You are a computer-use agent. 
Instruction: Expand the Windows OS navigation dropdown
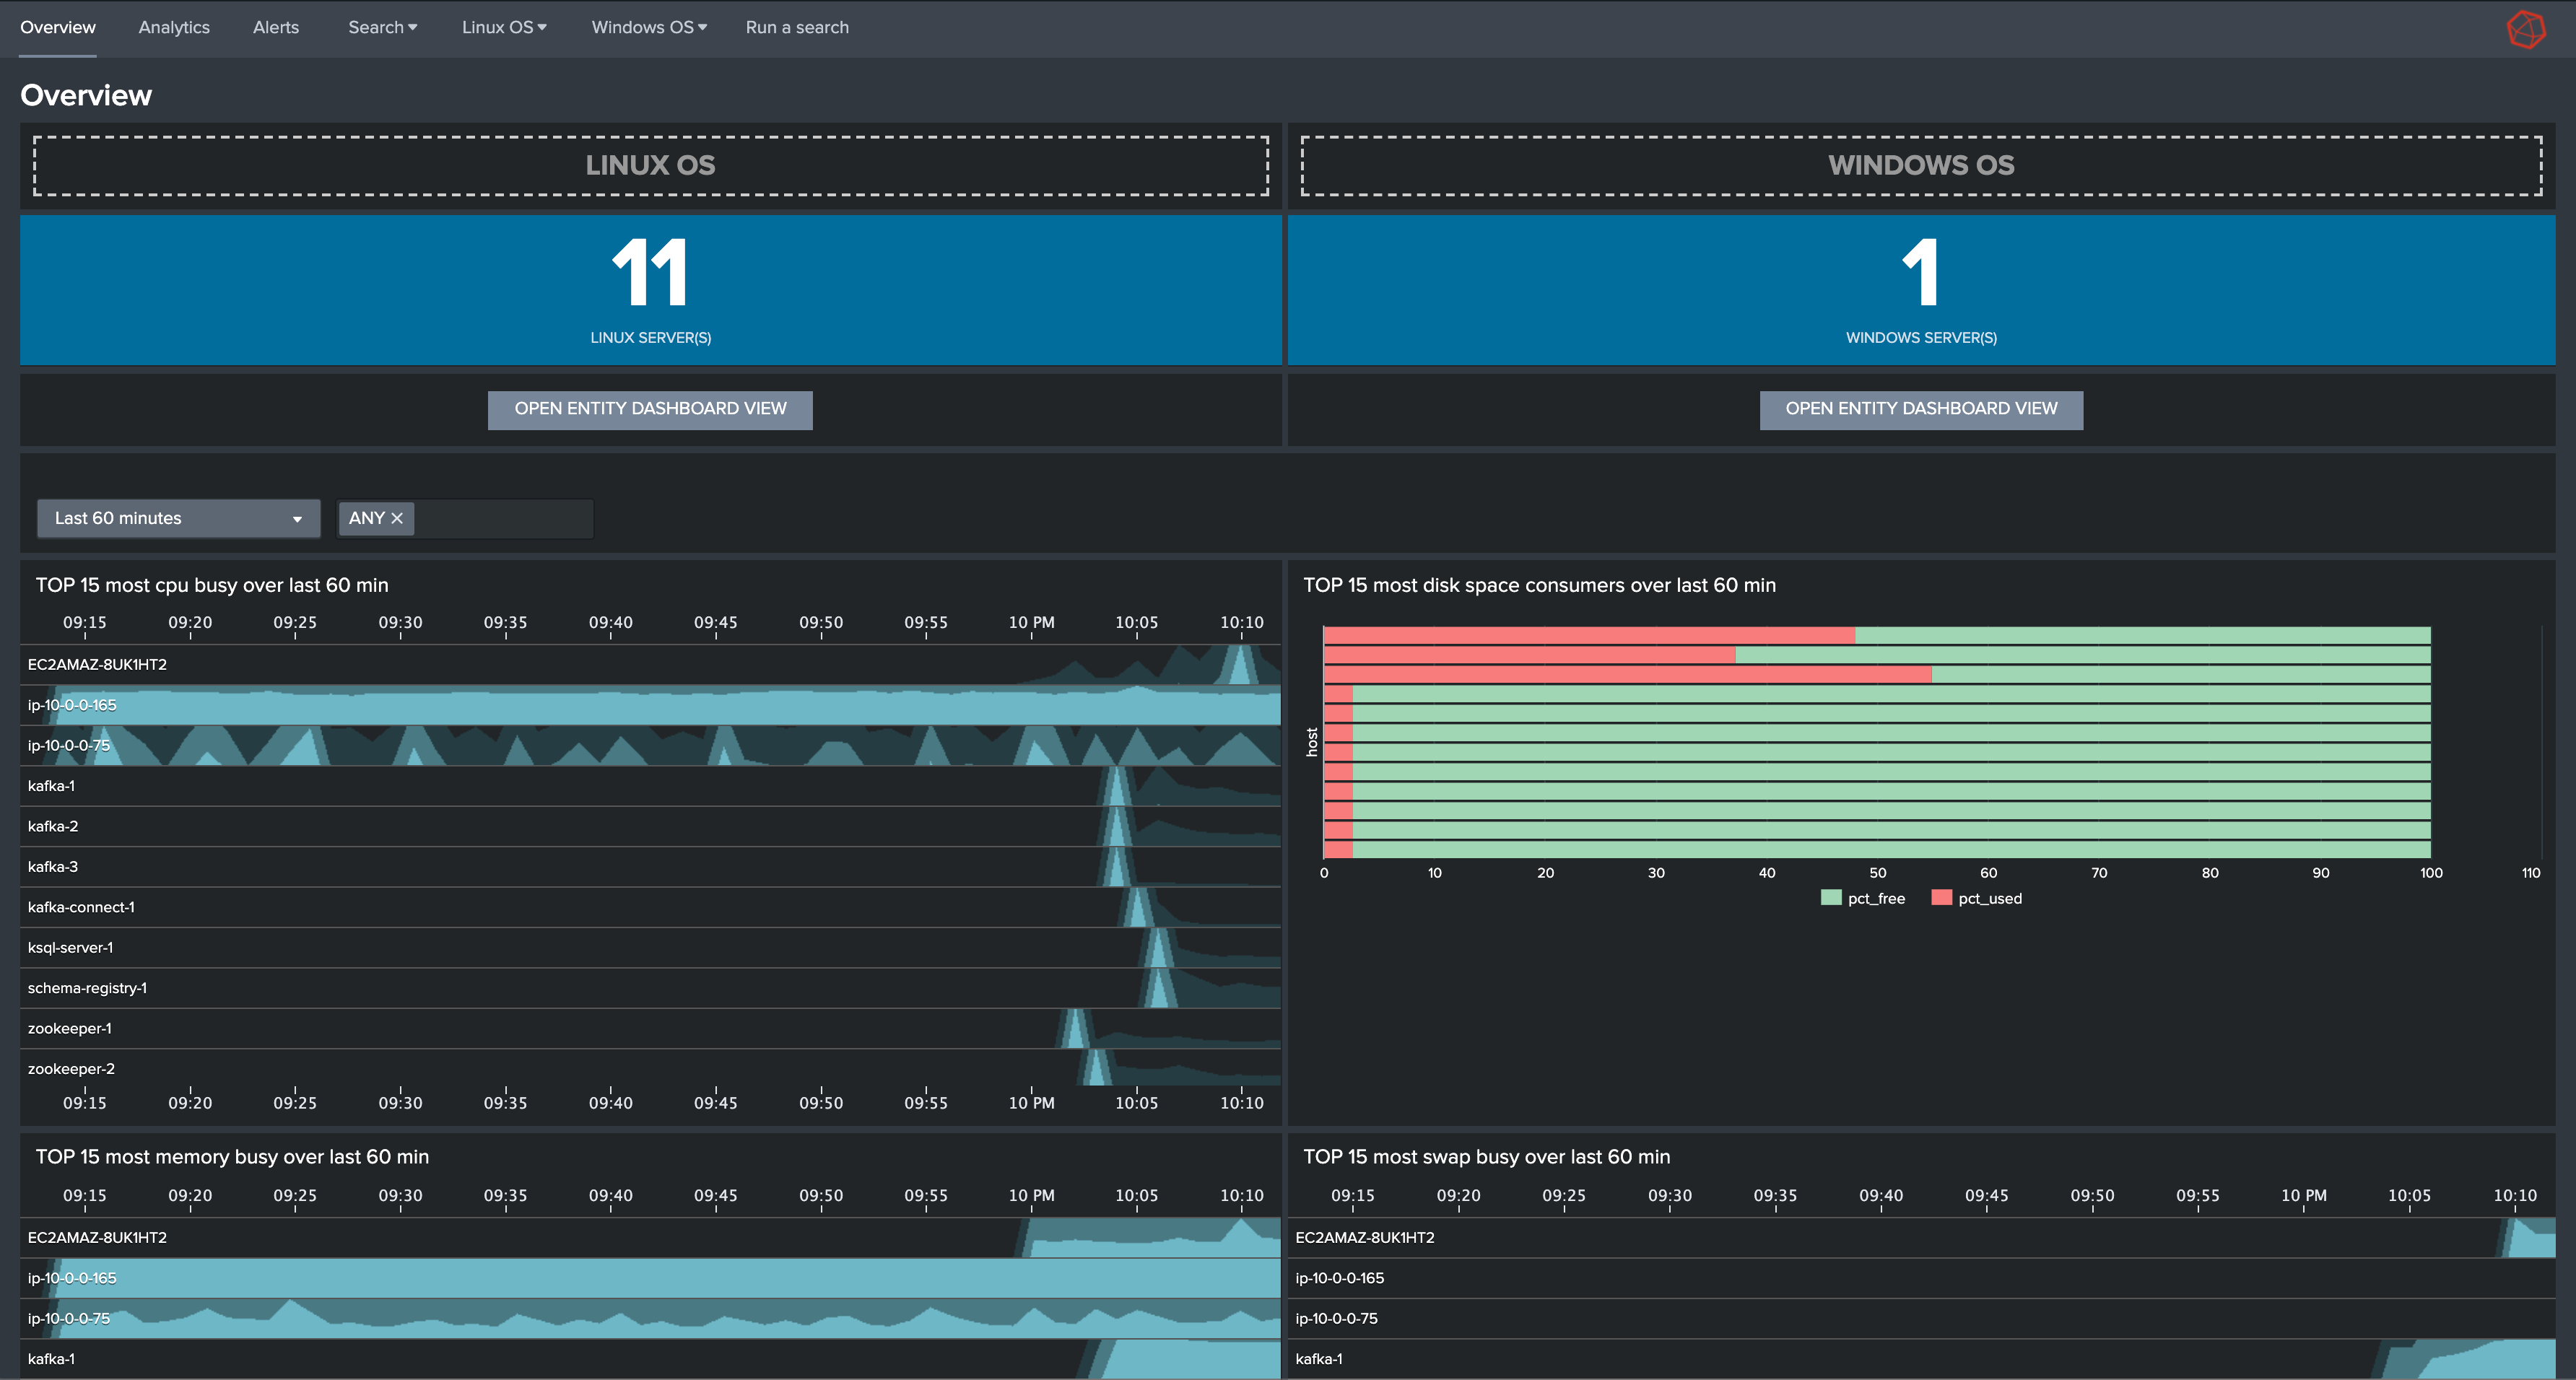(648, 28)
